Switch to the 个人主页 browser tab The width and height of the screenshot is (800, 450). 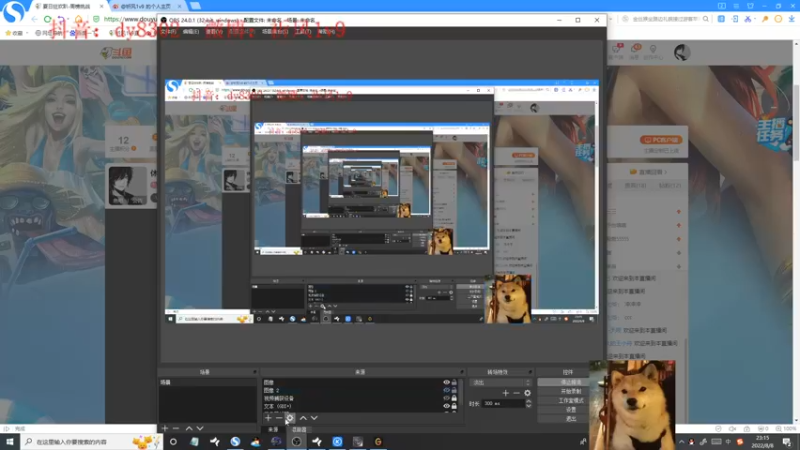pos(147,6)
